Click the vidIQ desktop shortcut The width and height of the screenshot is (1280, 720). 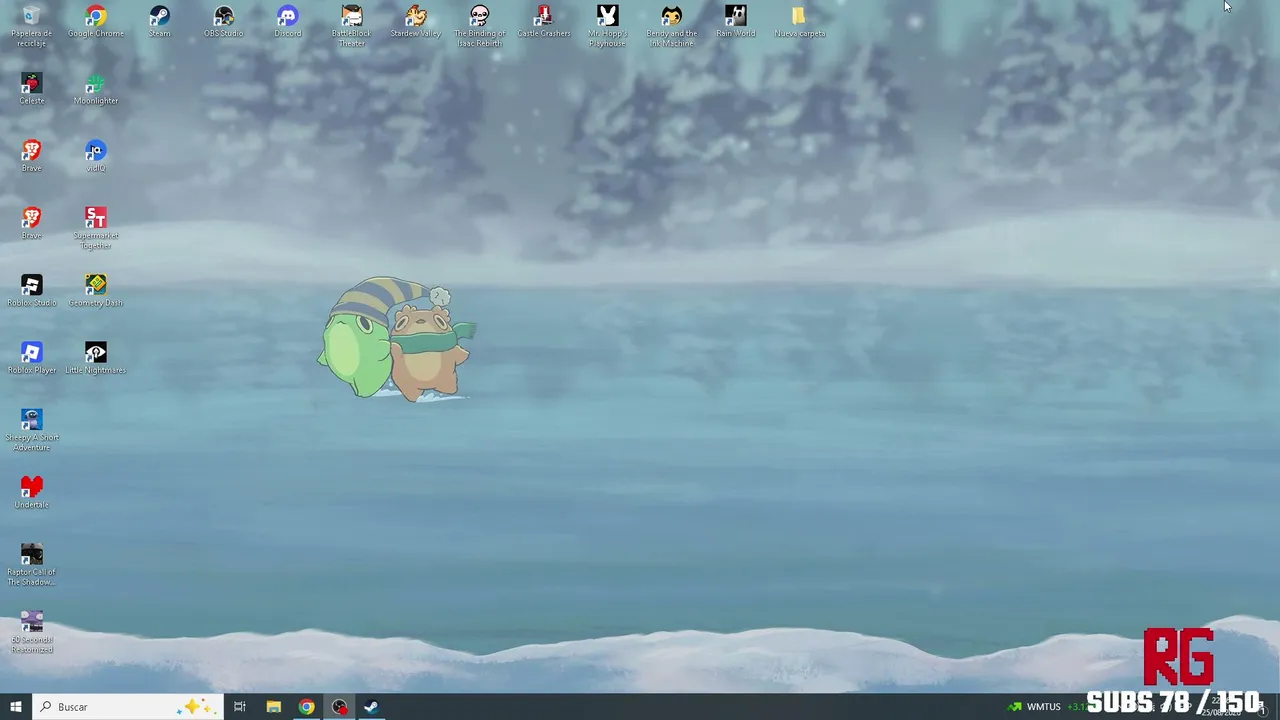point(96,156)
